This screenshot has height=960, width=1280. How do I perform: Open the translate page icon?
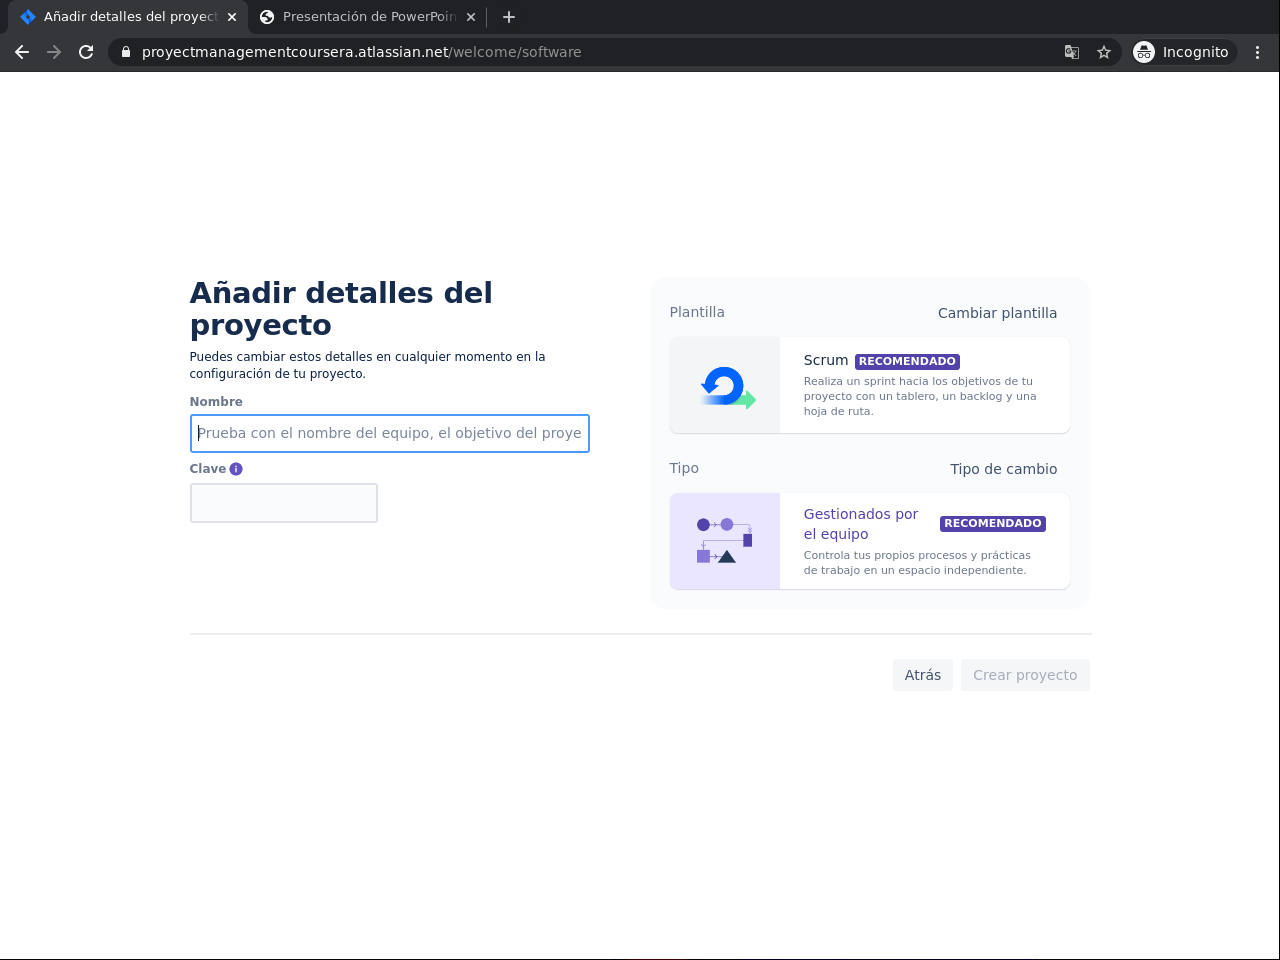tap(1072, 52)
